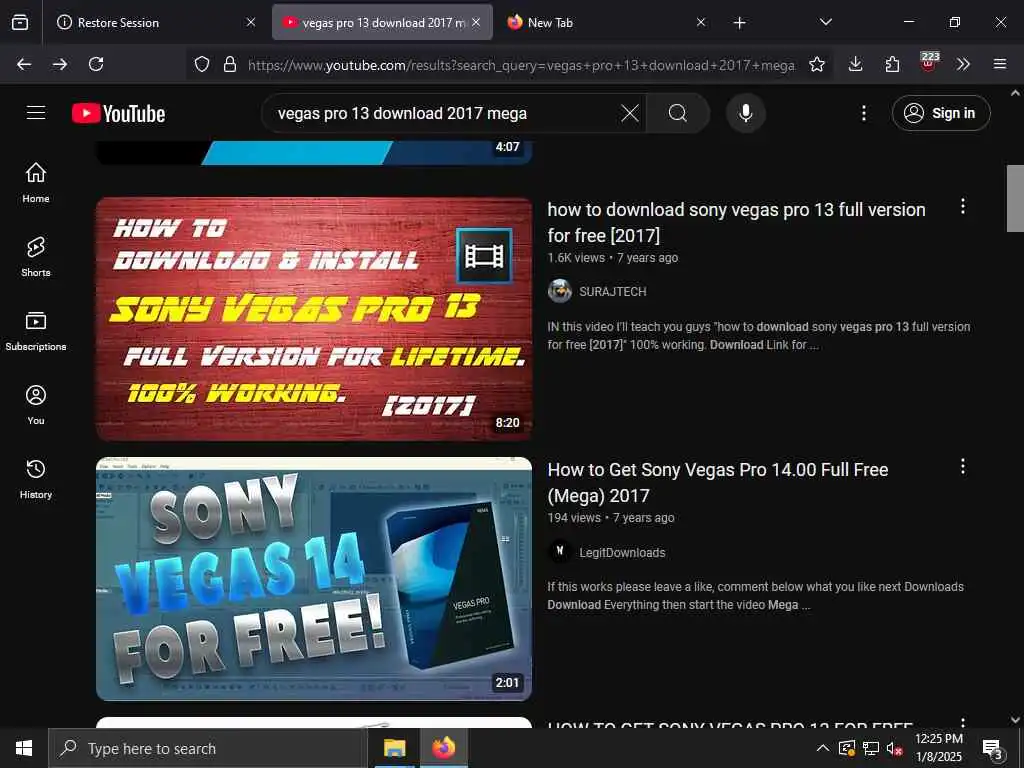Open the network icon in system tray
This screenshot has width=1024, height=768.
[x=871, y=748]
